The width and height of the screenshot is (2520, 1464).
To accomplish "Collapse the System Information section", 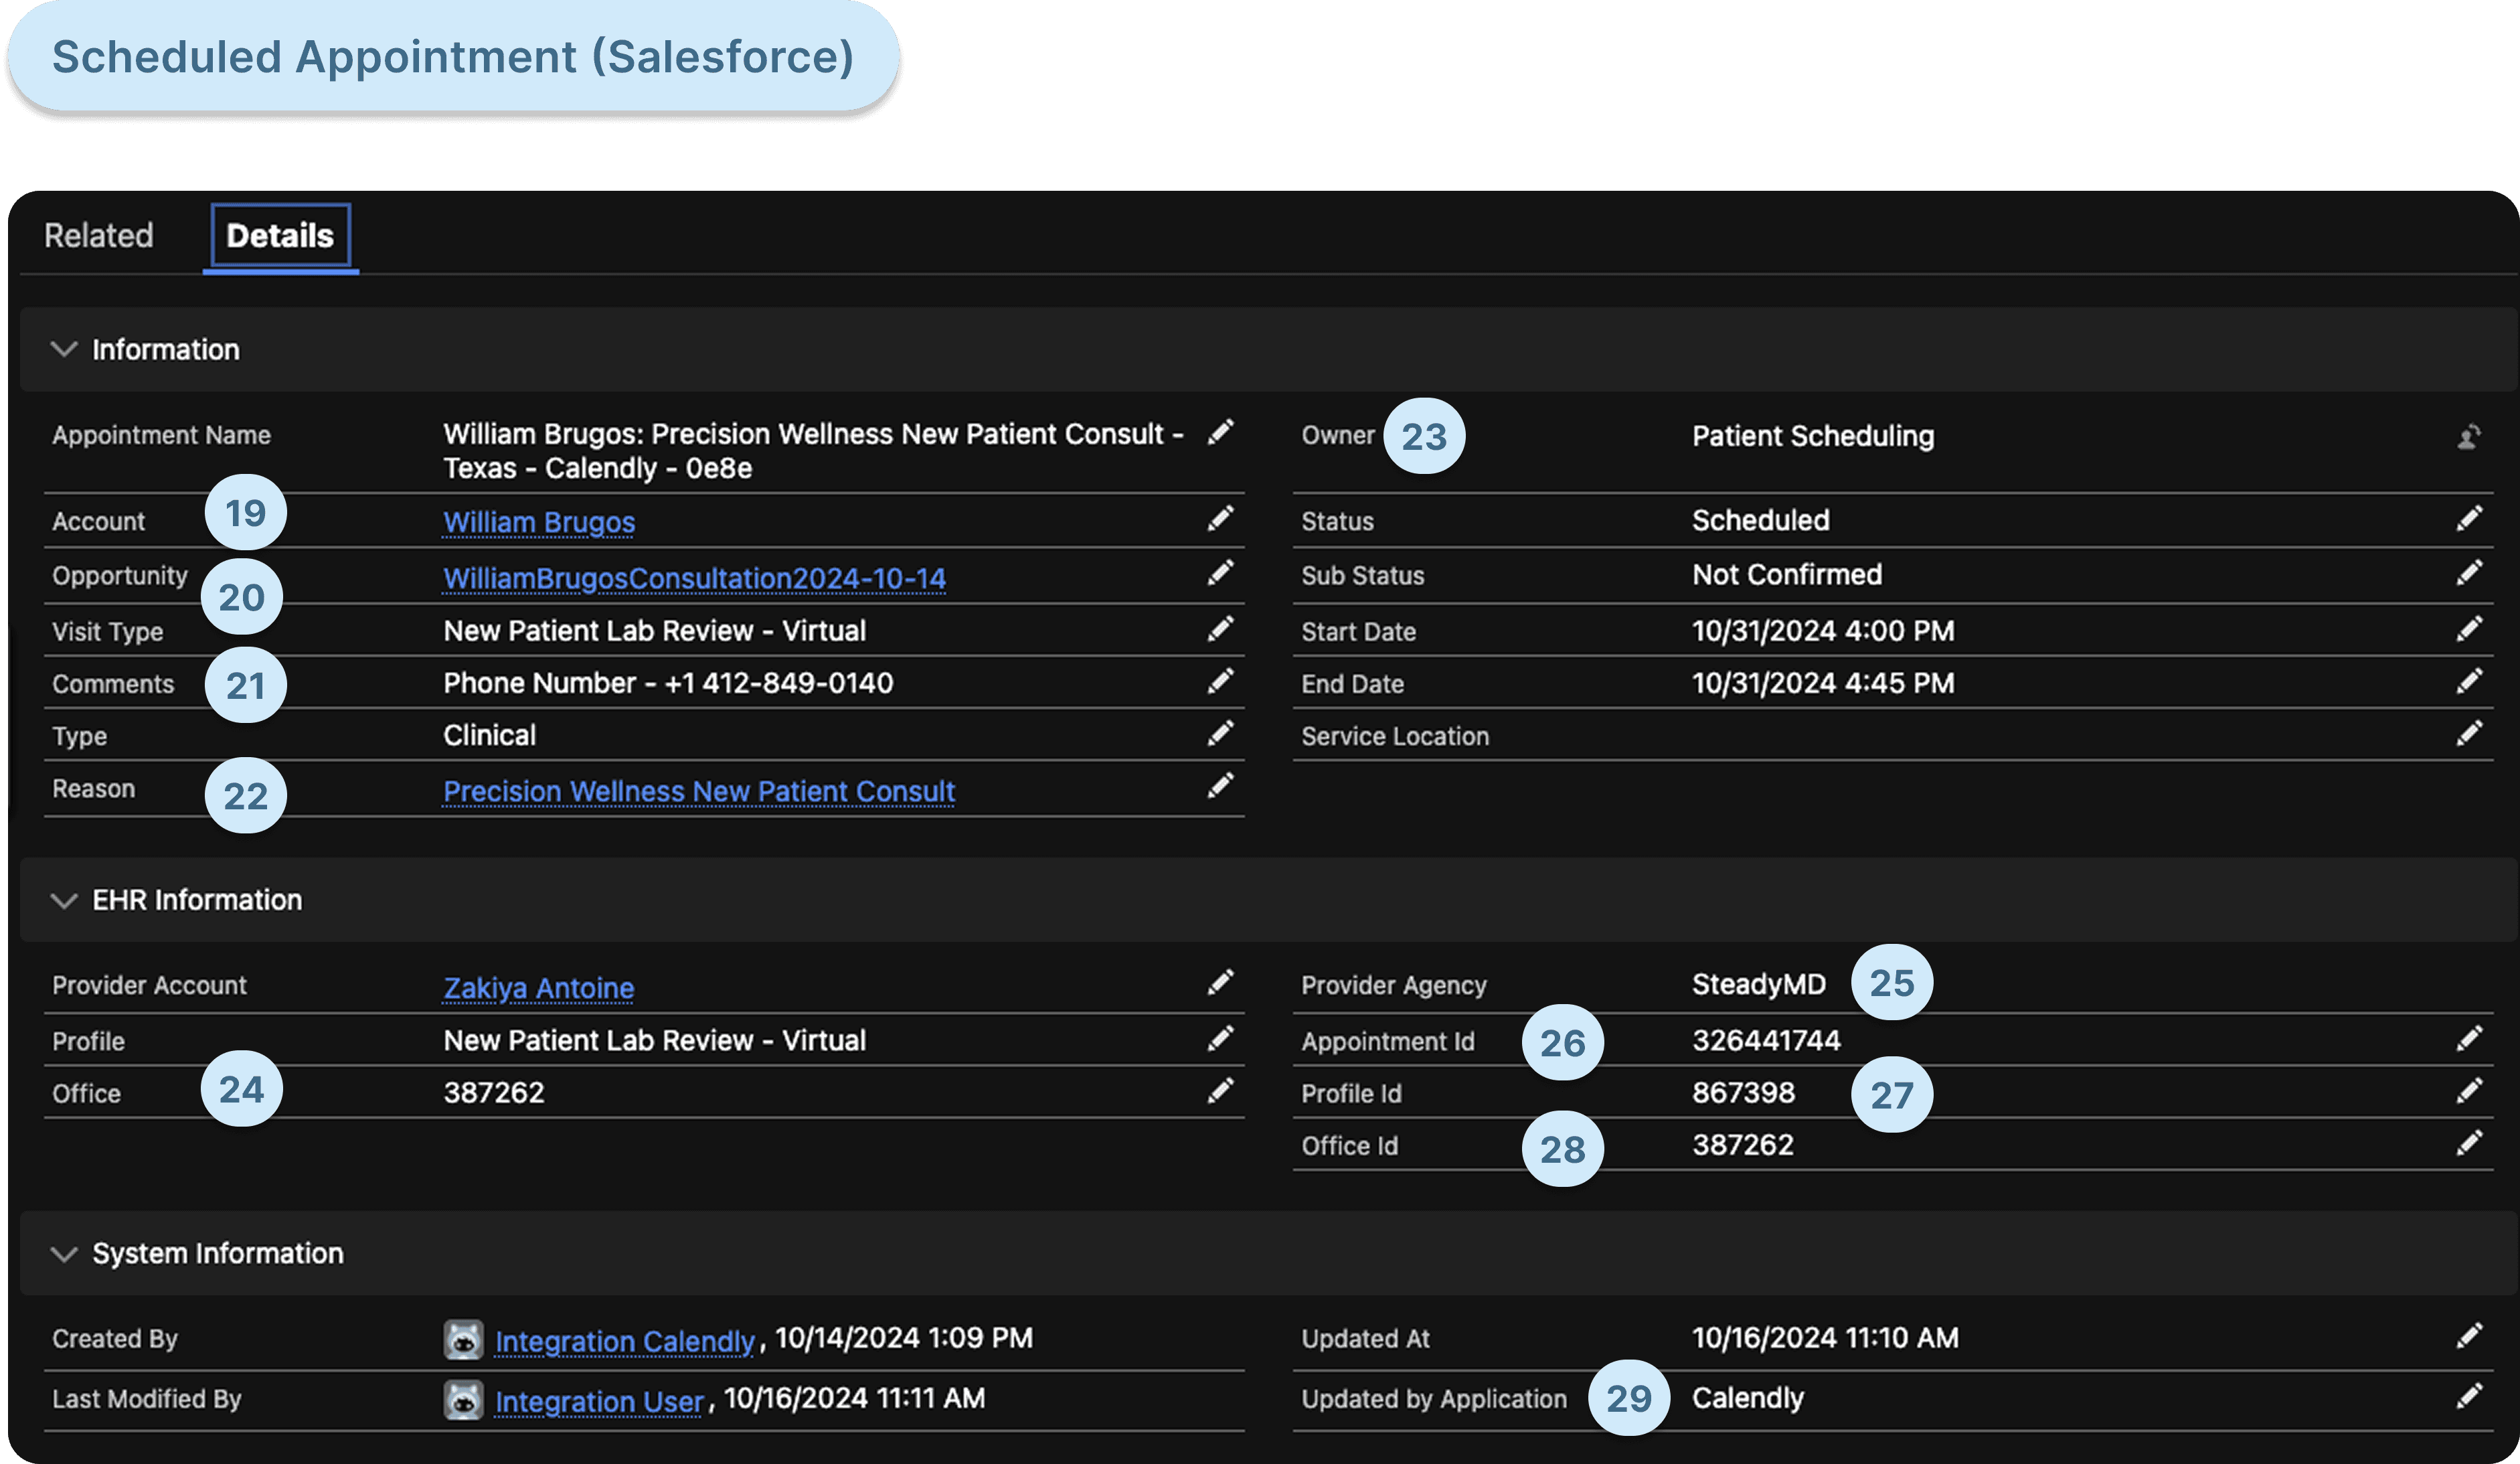I will [64, 1253].
